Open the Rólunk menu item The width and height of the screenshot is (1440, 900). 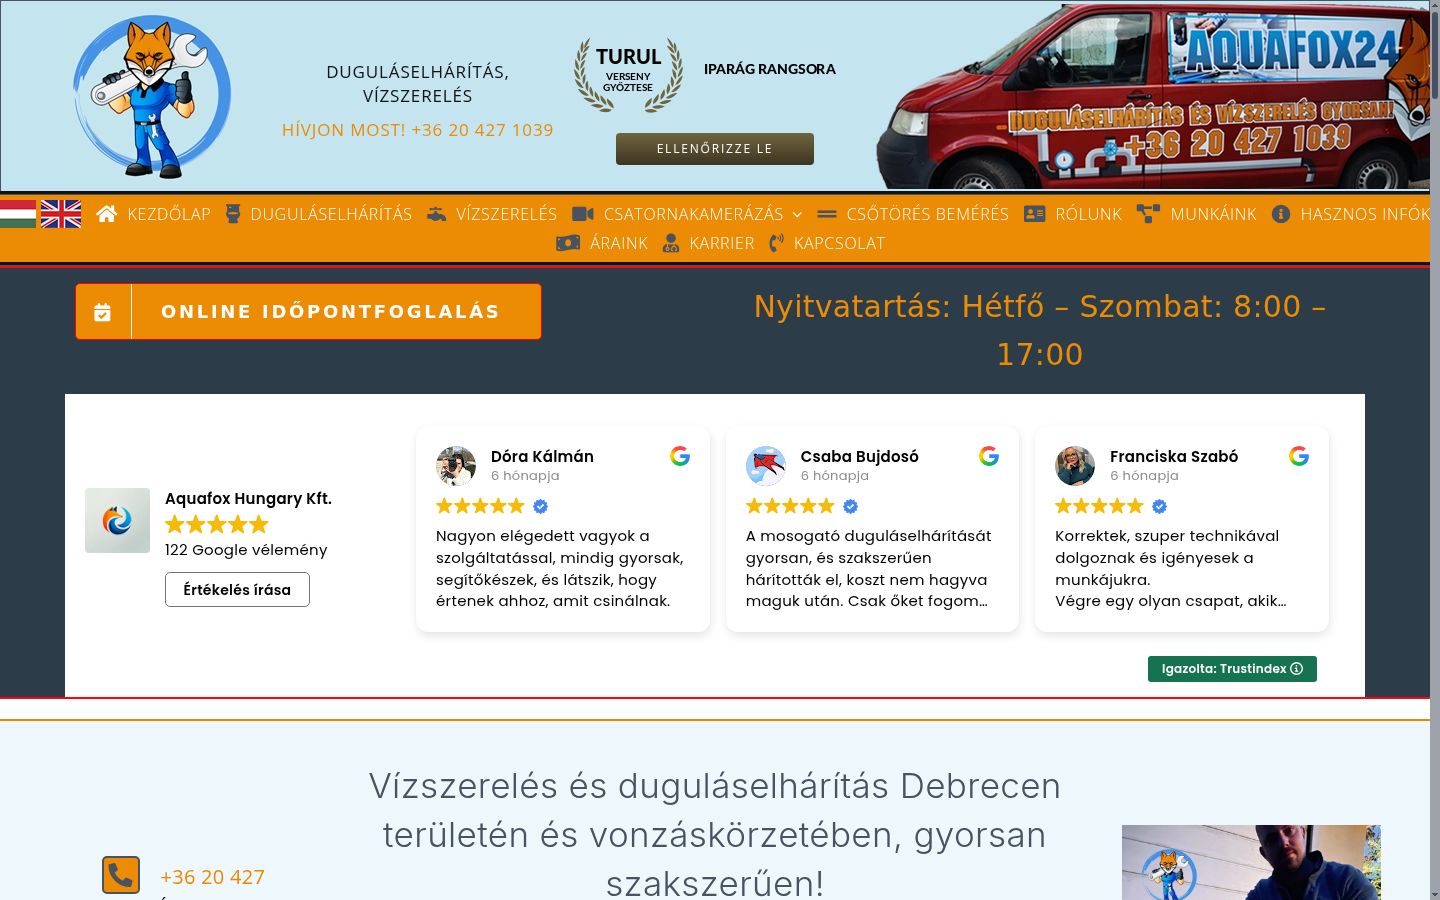1089,214
